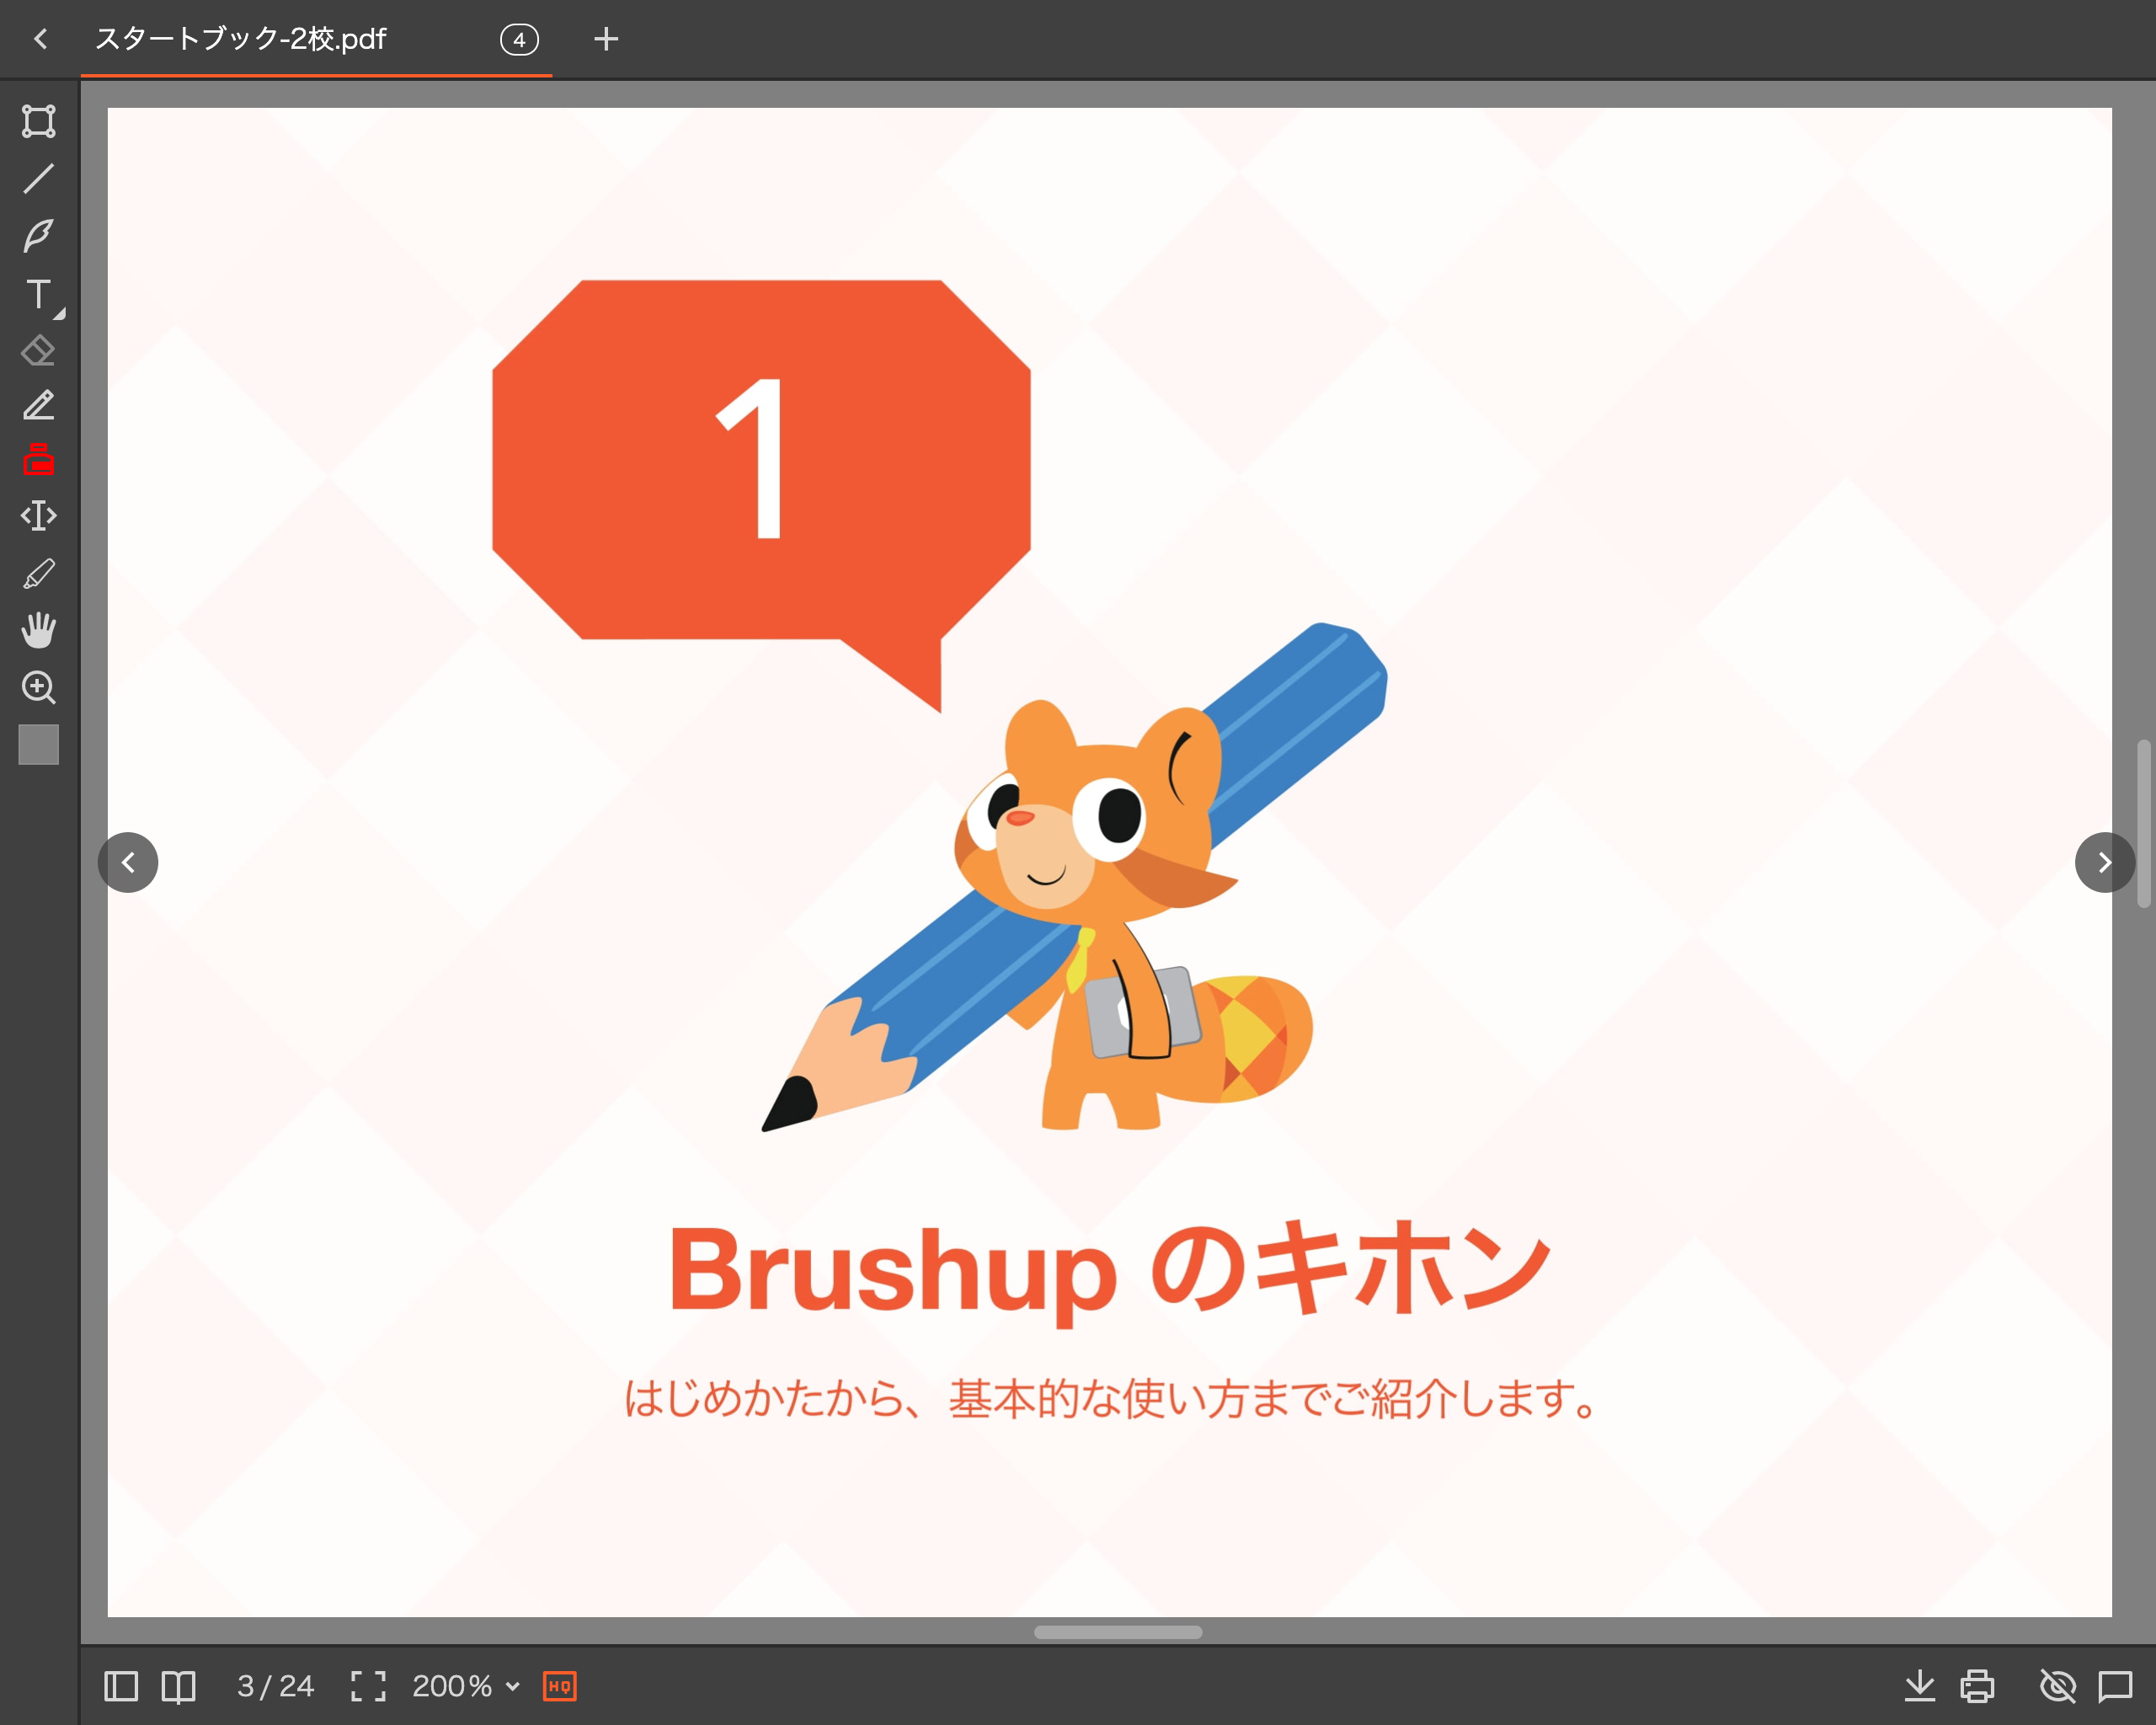Viewport: 2156px width, 1725px height.
Task: Select the pen curve tool
Action: pyautogui.click(x=39, y=236)
